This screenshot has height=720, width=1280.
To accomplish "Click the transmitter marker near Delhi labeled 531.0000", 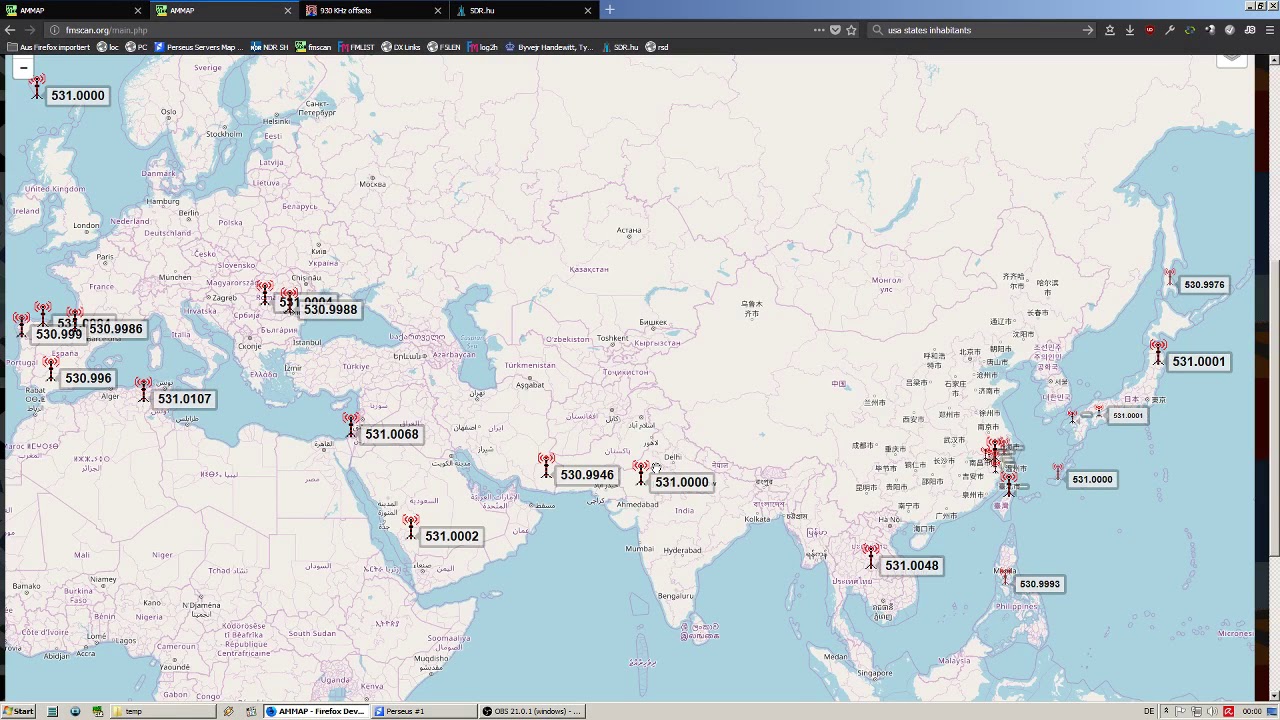I will 641,473.
